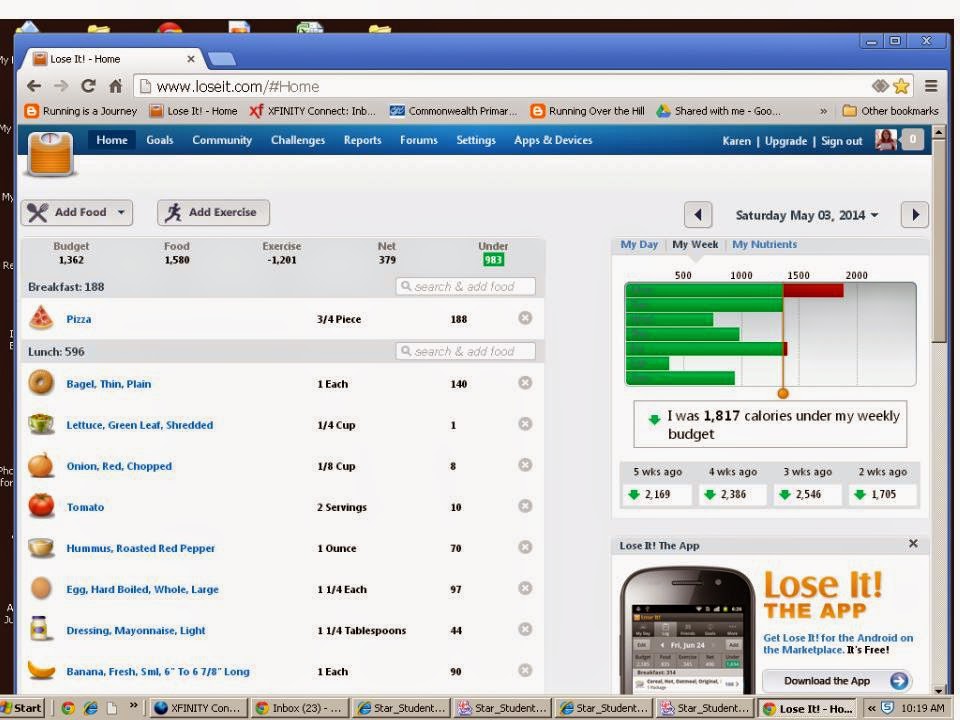Click the Add Exercise button
The image size is (960, 720).
tap(213, 212)
